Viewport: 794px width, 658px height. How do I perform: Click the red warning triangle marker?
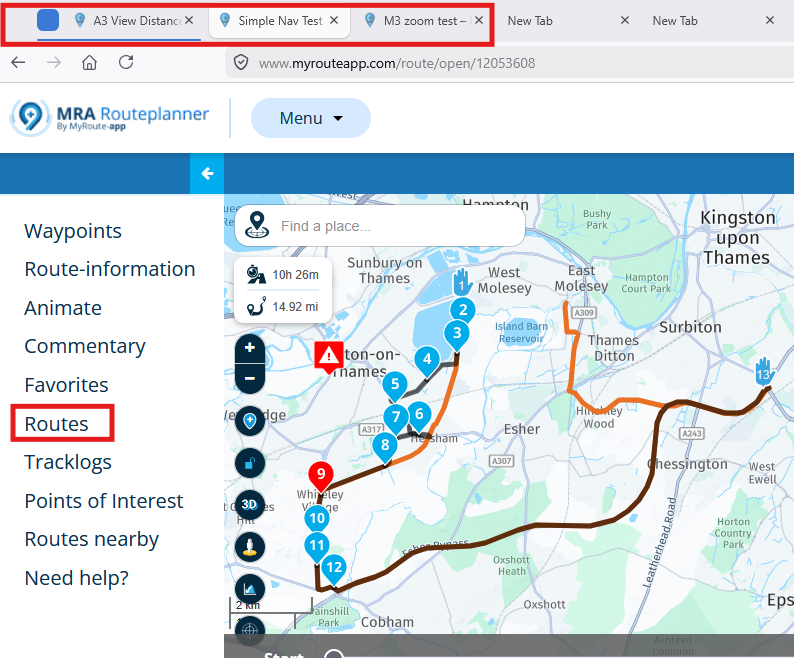click(328, 355)
